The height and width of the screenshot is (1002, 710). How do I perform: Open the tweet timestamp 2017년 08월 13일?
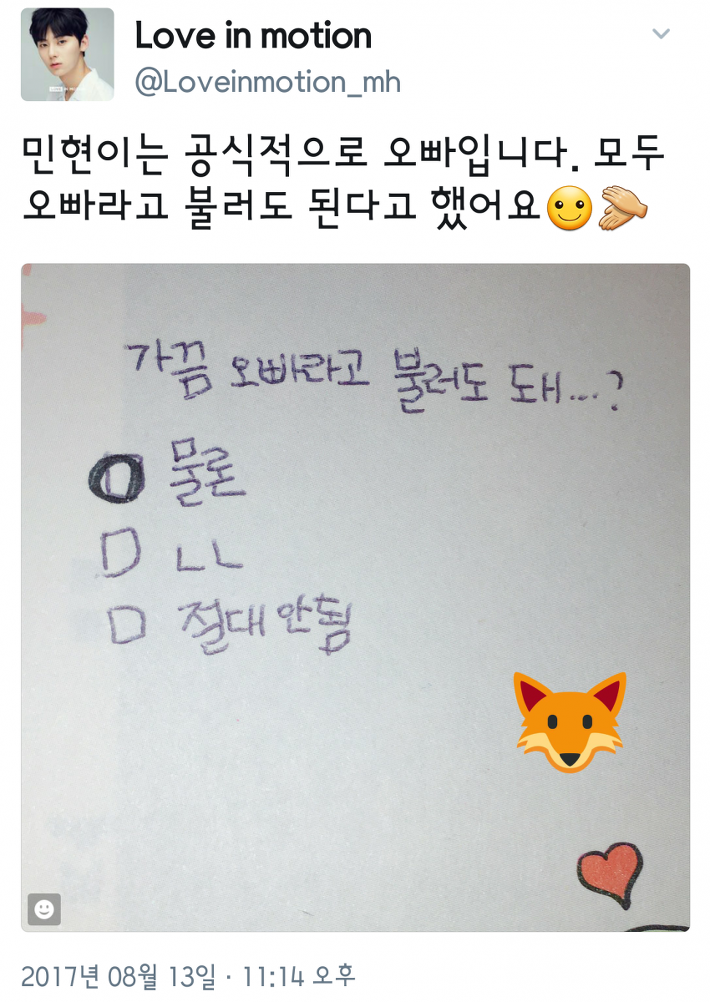(x=119, y=976)
